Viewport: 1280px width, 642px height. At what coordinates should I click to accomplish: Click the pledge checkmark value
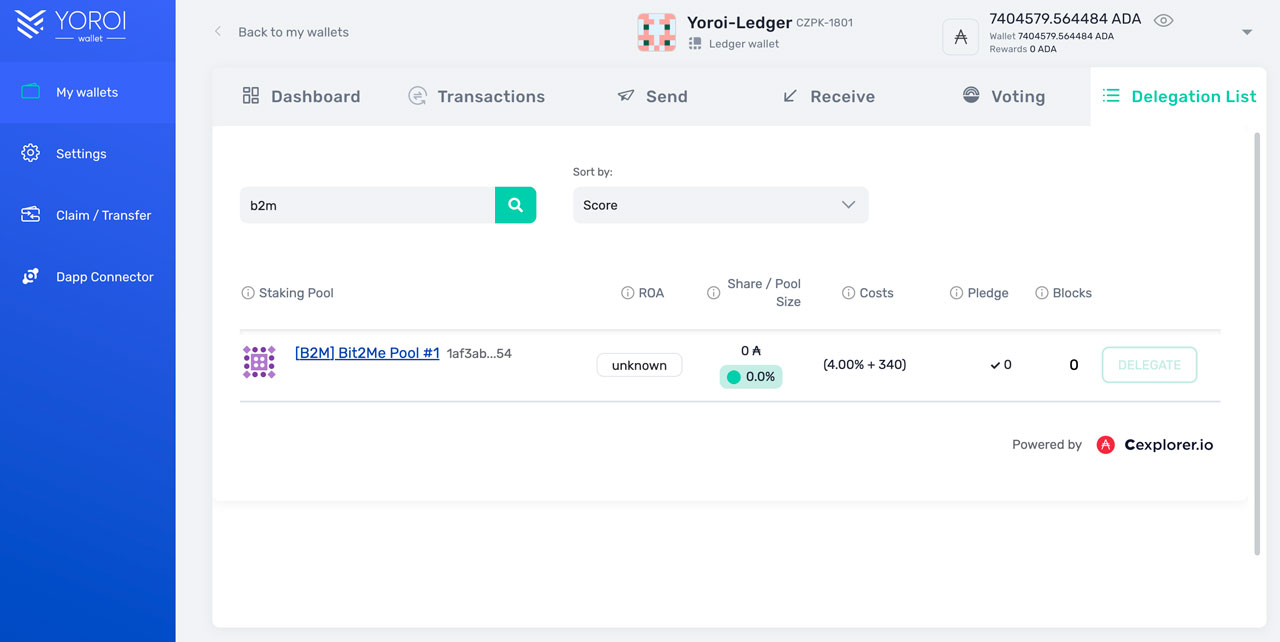1001,365
